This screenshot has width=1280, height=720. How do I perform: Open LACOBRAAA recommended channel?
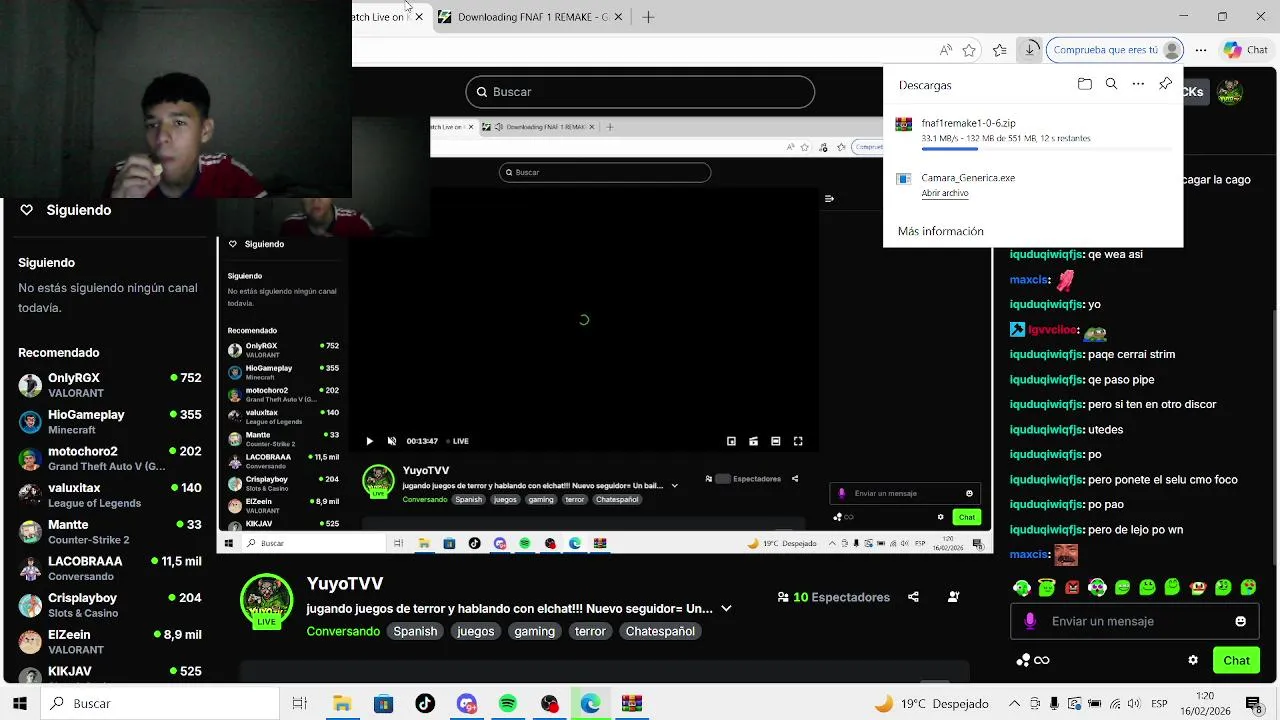click(110, 568)
